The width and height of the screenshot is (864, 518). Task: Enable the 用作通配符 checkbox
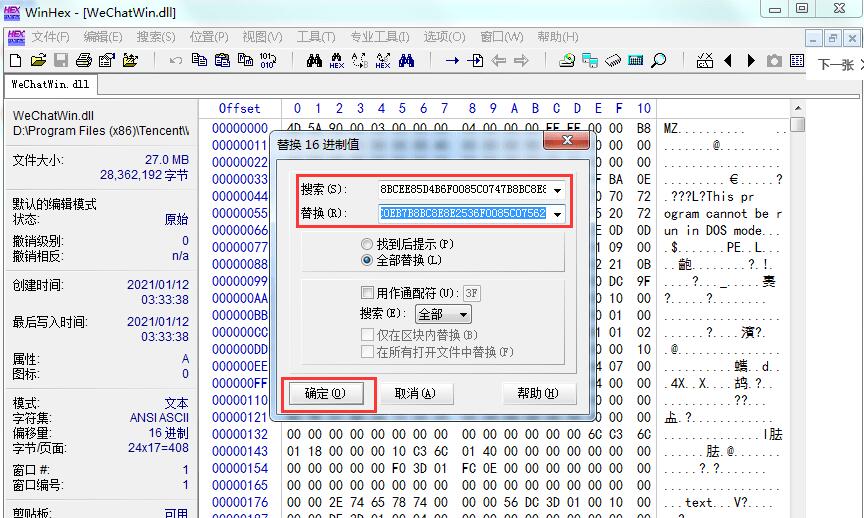click(367, 293)
